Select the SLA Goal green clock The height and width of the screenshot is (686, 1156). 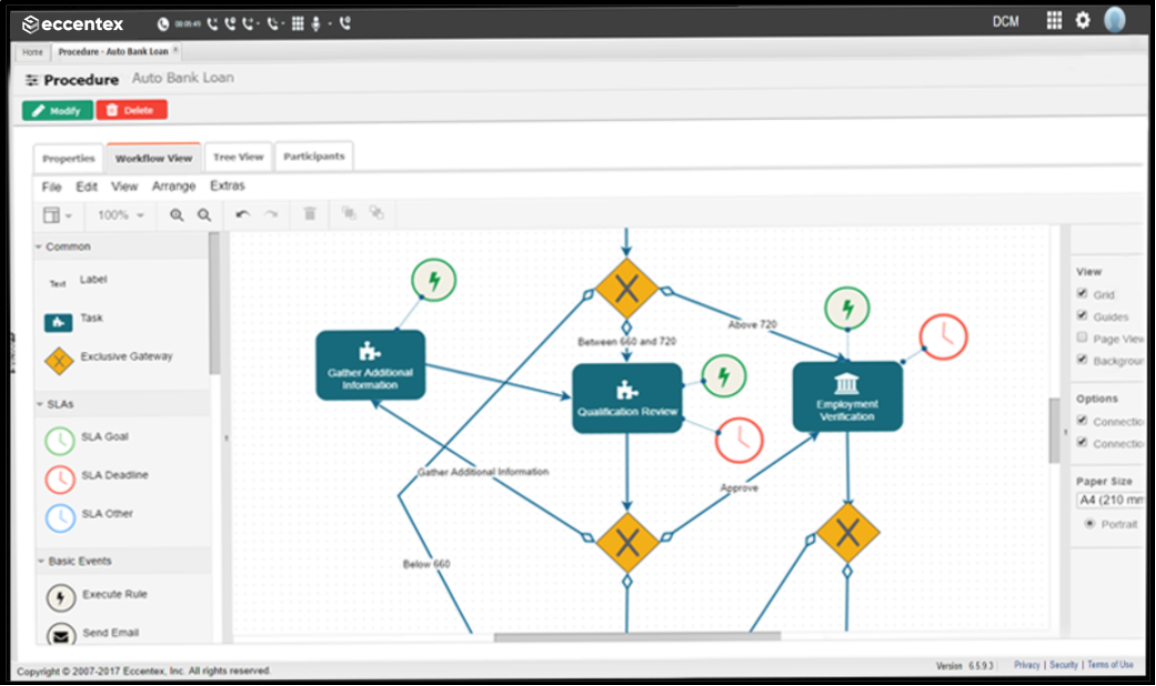click(60, 440)
